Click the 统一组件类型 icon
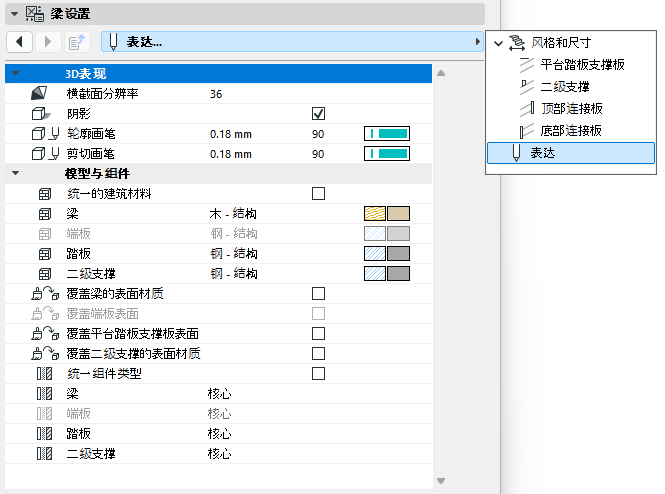The height and width of the screenshot is (494, 665). [45, 374]
